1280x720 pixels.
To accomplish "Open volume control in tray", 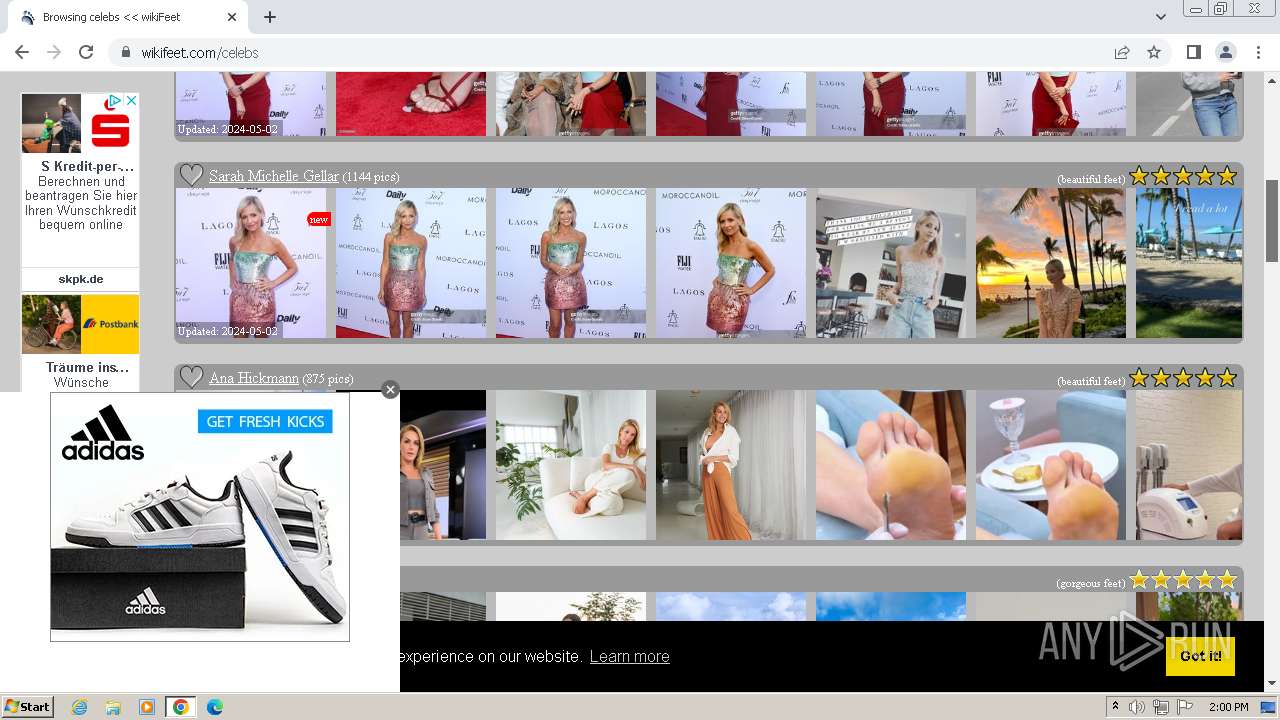I will (1137, 707).
